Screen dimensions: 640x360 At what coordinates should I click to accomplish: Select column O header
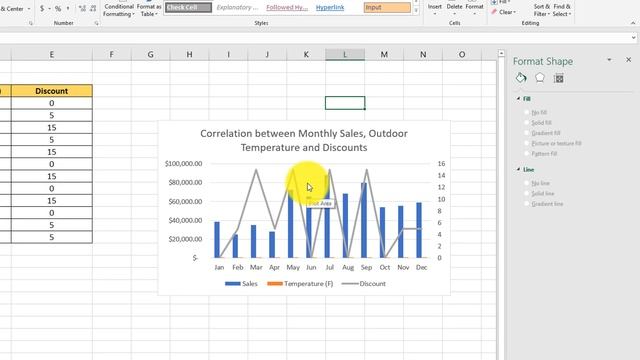click(x=462, y=54)
